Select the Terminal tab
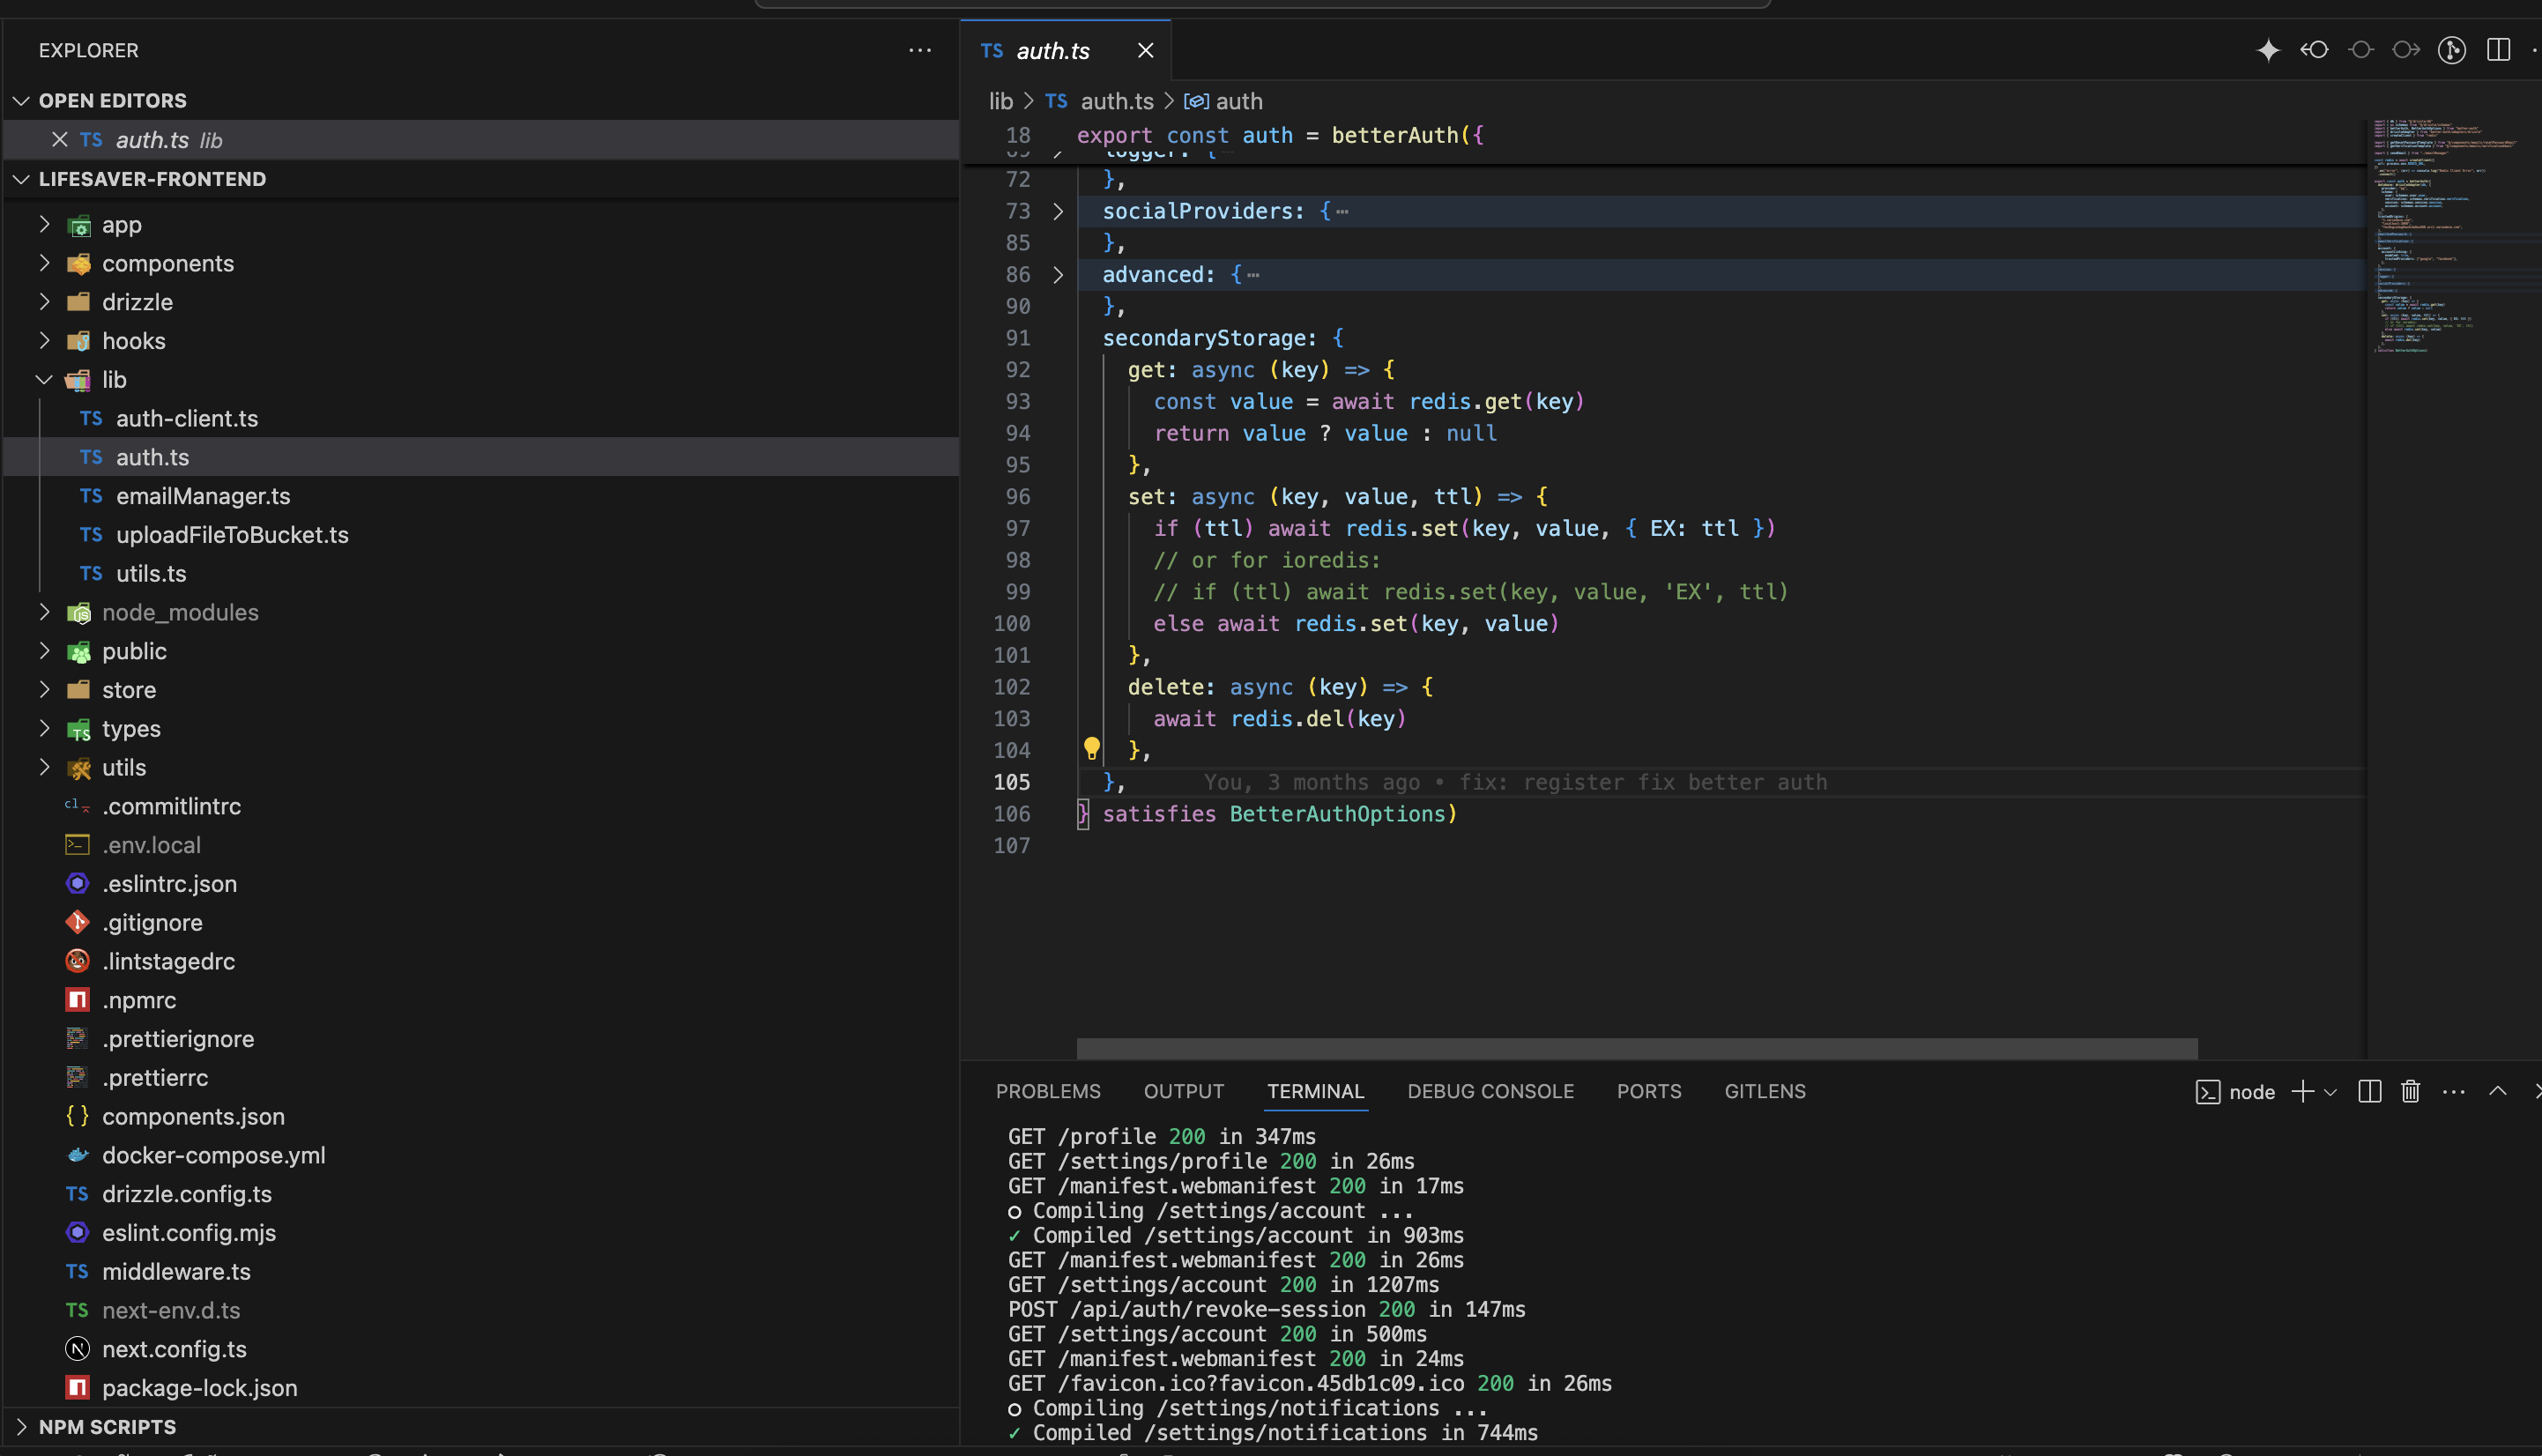This screenshot has width=2542, height=1456. click(1315, 1091)
